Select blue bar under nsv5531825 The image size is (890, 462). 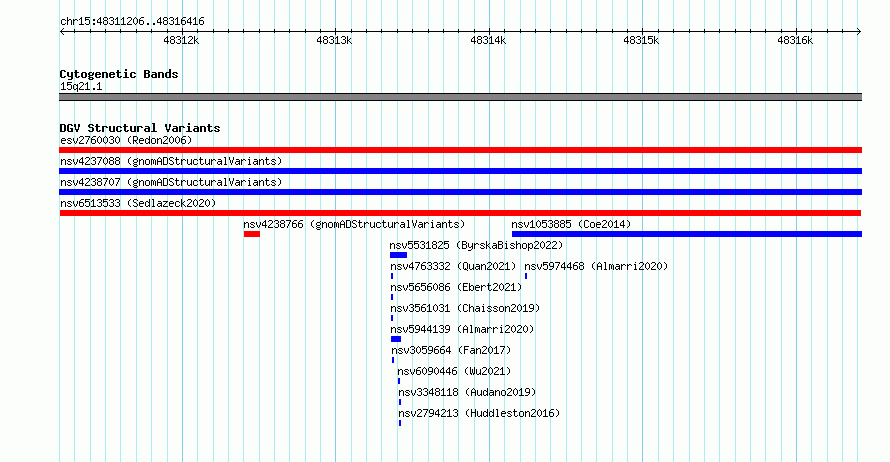(398, 255)
